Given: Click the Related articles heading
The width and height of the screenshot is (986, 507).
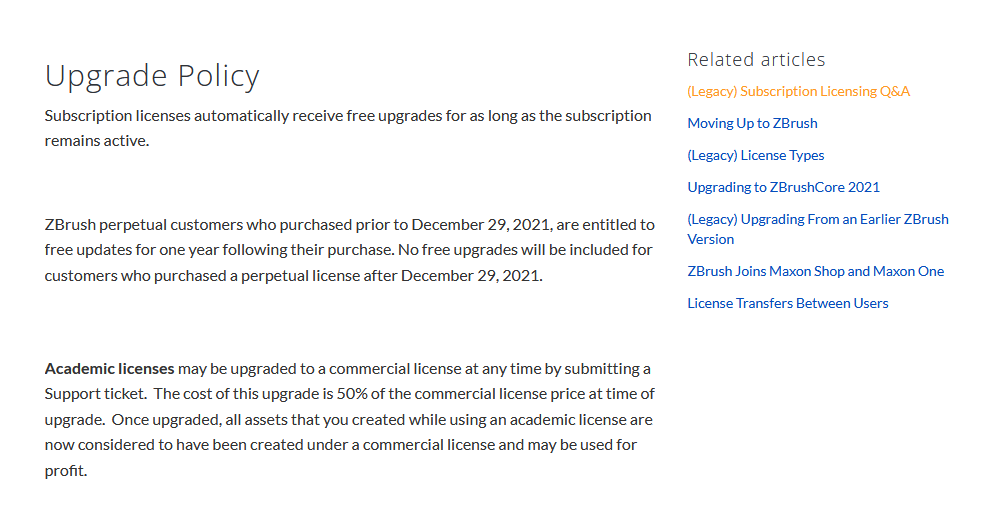Looking at the screenshot, I should [x=756, y=60].
